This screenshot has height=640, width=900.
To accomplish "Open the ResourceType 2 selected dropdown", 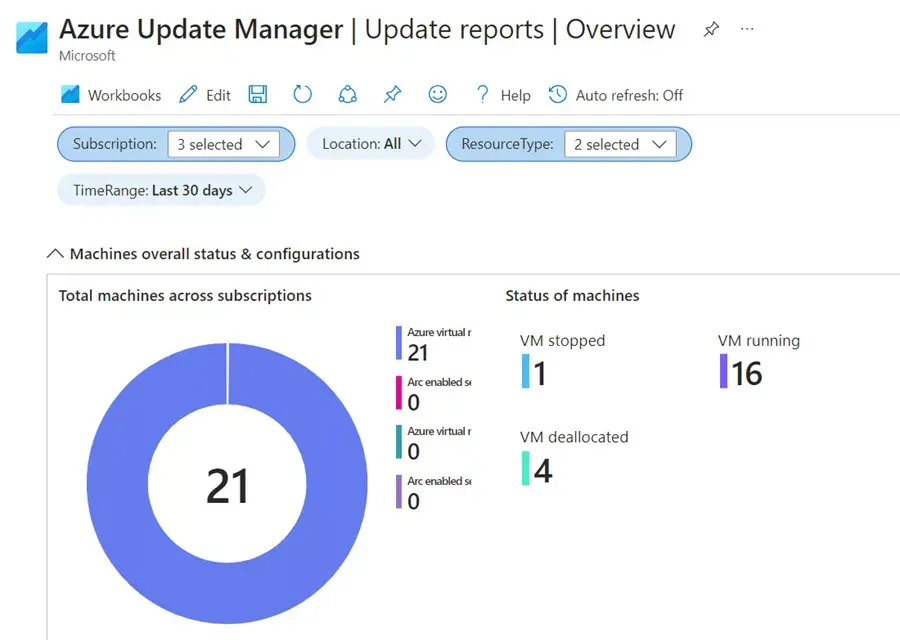I will pyautogui.click(x=620, y=144).
